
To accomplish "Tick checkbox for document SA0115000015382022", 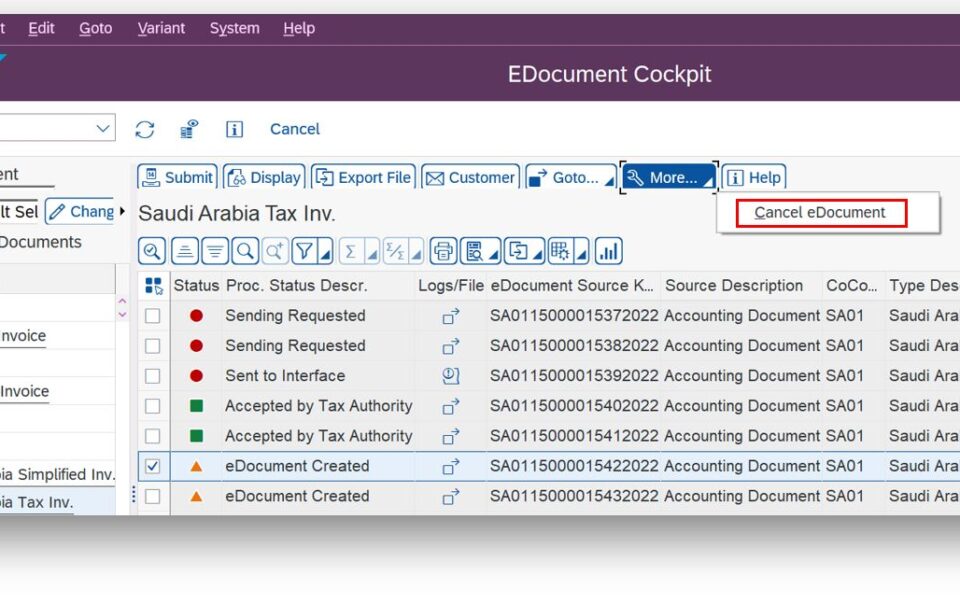I will coord(152,346).
